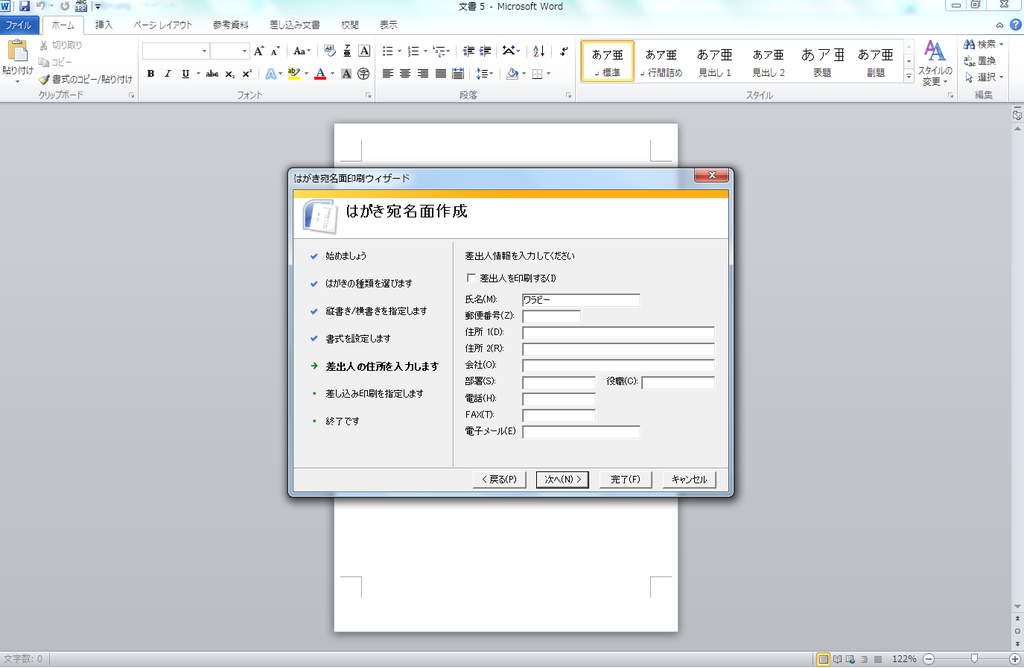Justify text in paragraph group
Viewport: 1024px width, 668px height.
440,74
